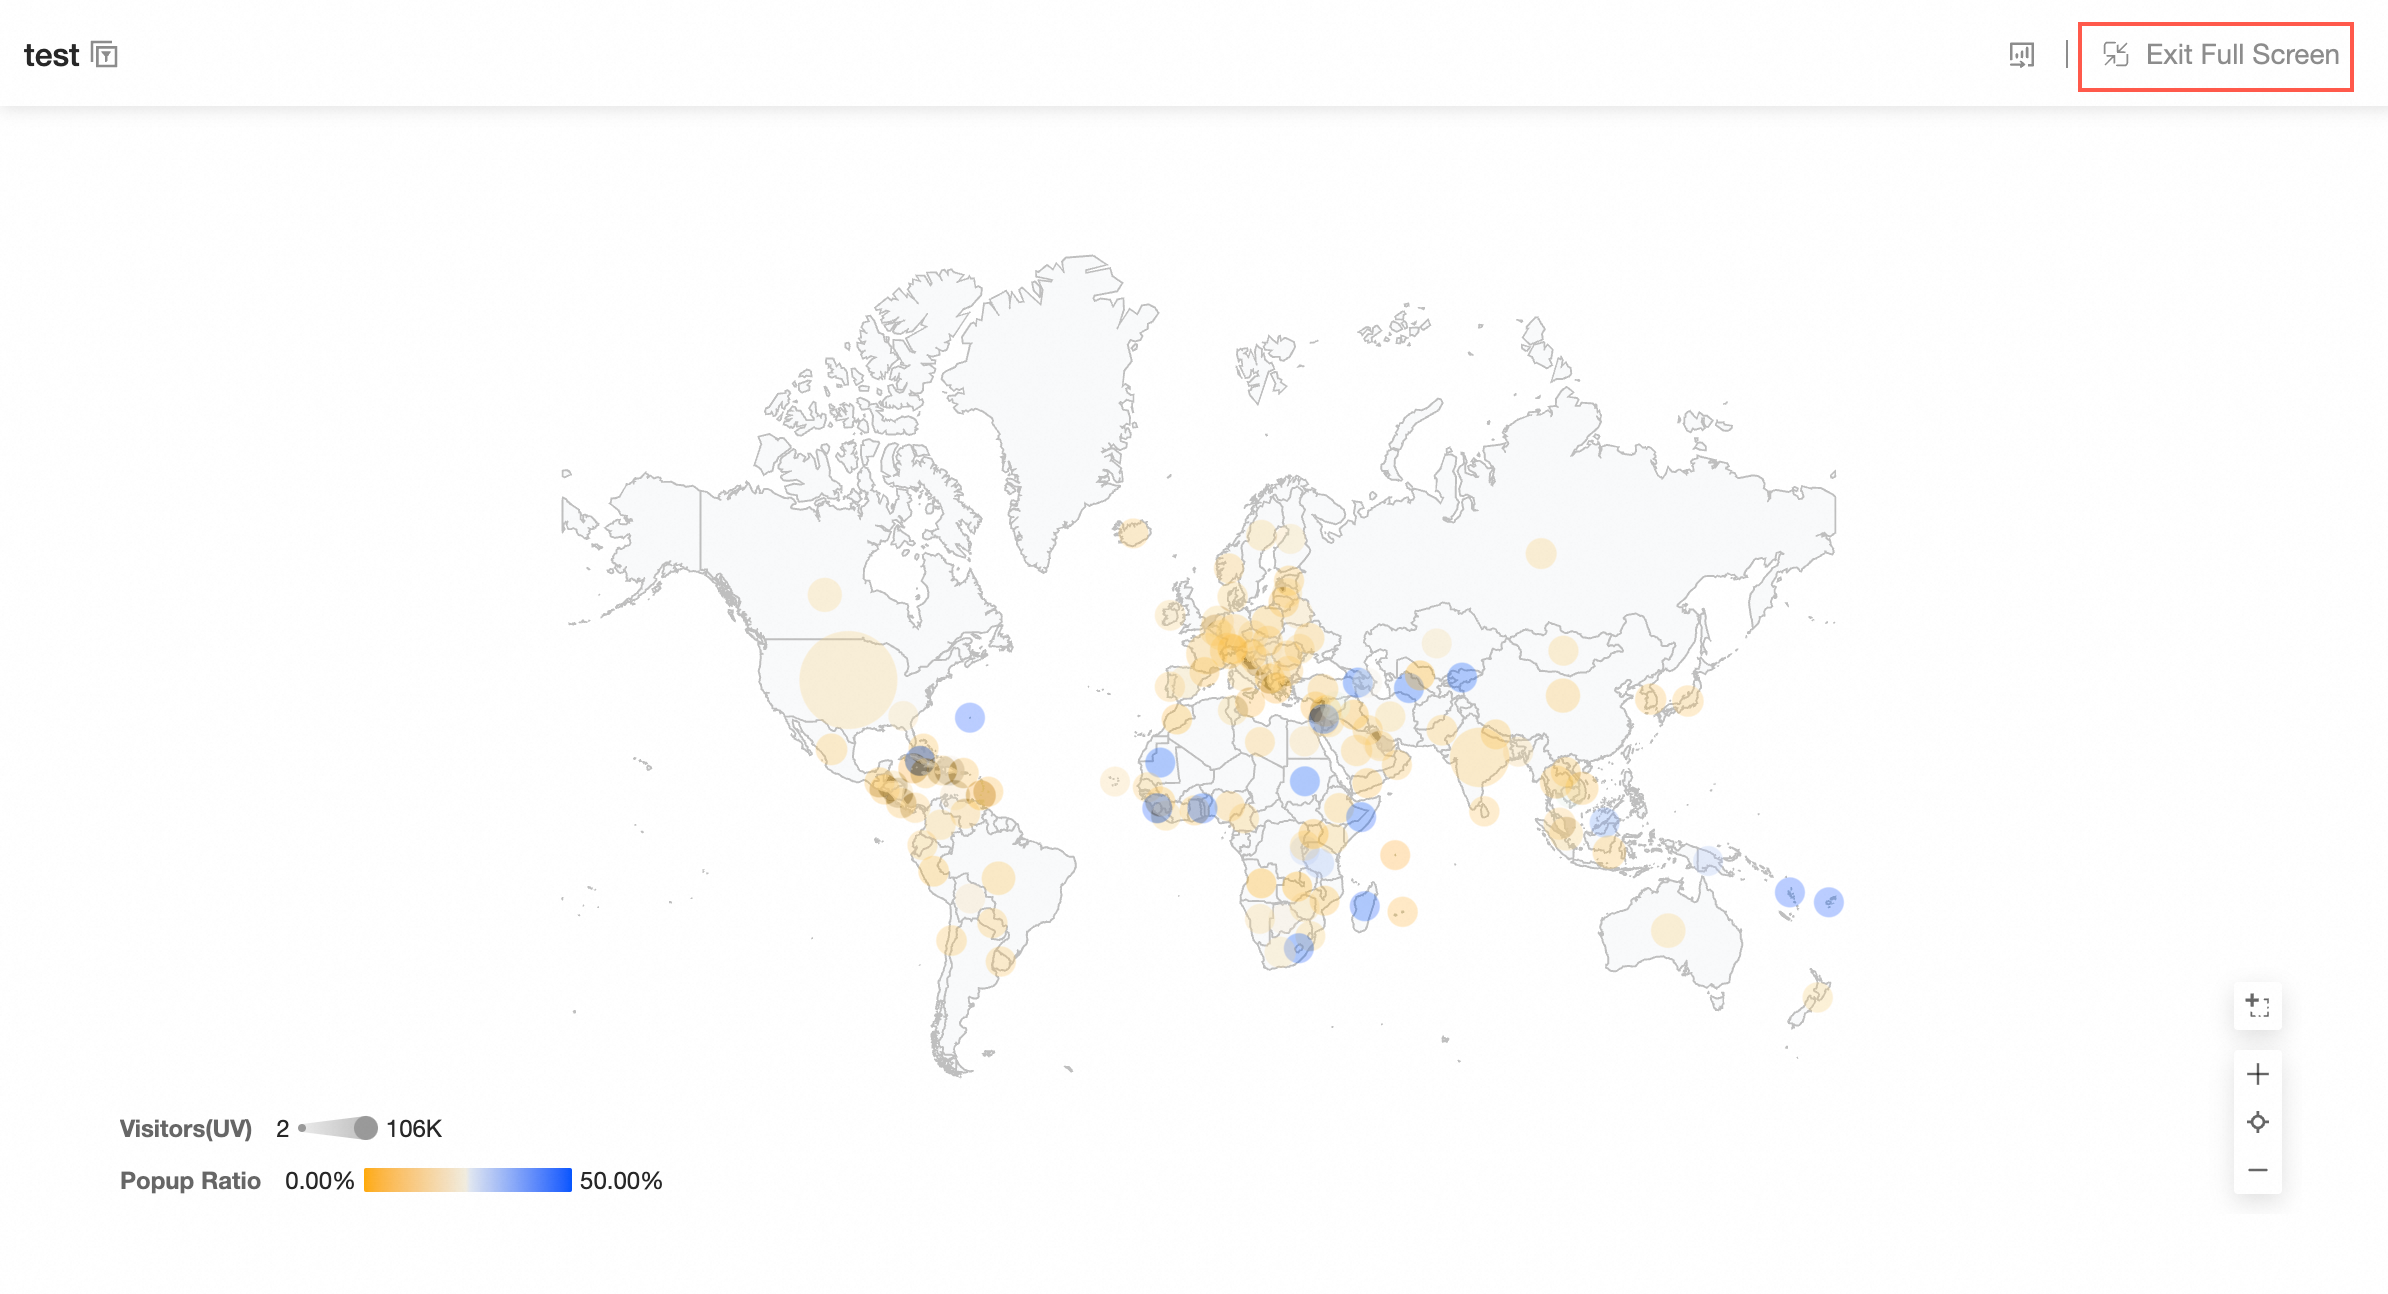2388x1294 pixels.
Task: Select the orange bubble over Brazil
Action: point(998,878)
